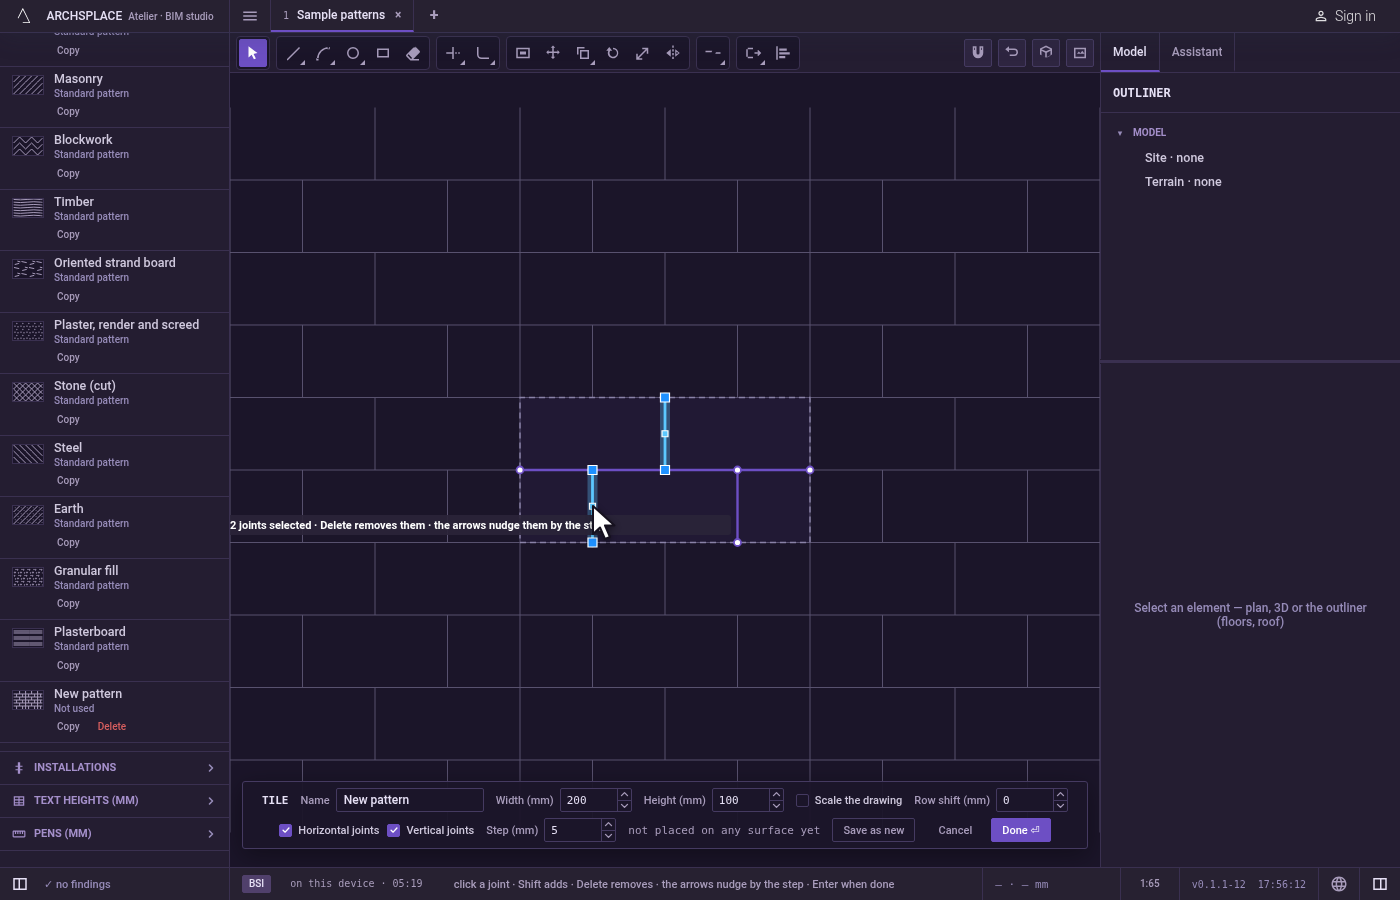Click the globe language icon
This screenshot has height=900, width=1400.
[x=1339, y=884]
